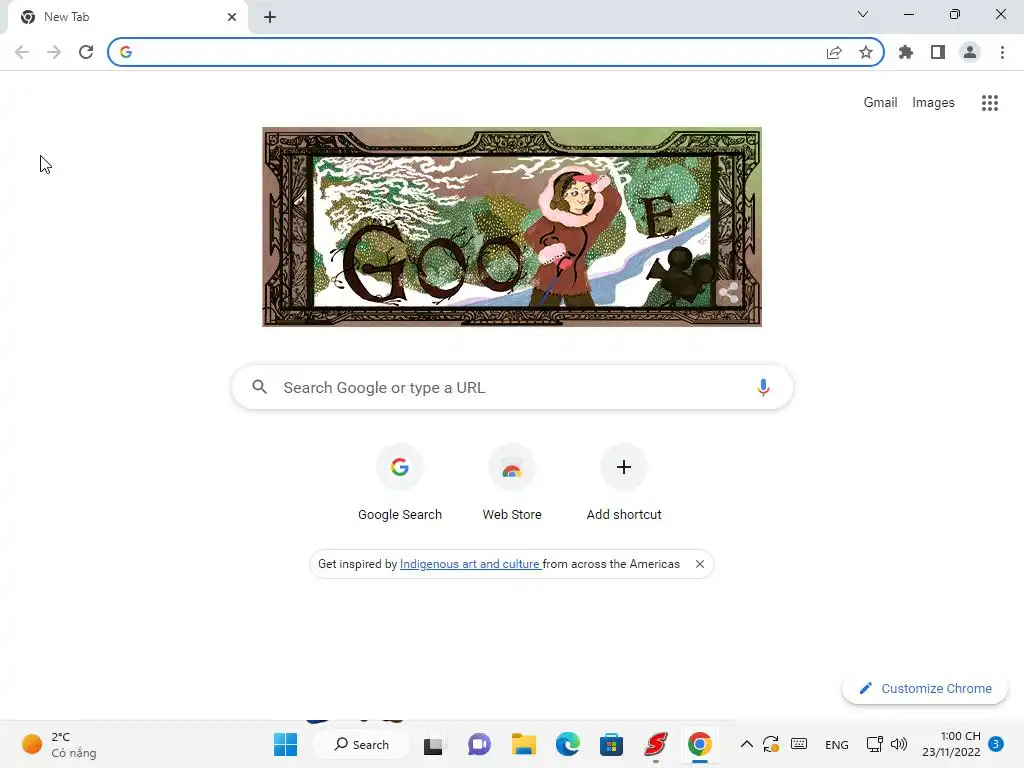Share the Google Doodle
The width and height of the screenshot is (1024, 768).
tap(728, 293)
